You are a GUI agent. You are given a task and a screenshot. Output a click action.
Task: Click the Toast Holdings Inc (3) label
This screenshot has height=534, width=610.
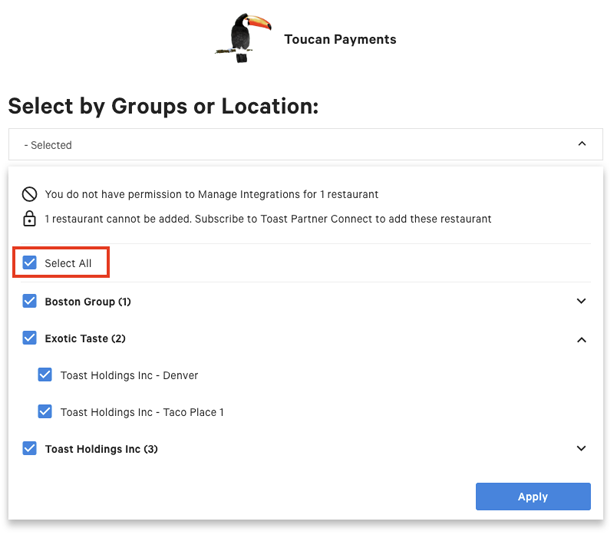[x=101, y=449]
